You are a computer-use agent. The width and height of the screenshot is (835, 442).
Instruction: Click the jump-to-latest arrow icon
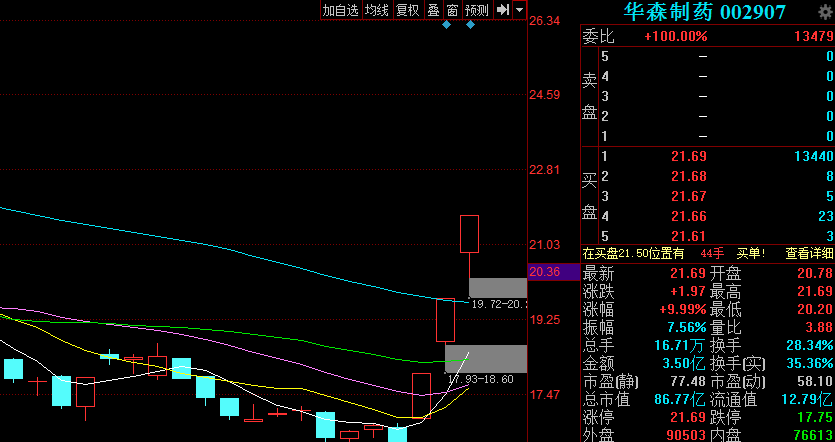(x=503, y=10)
